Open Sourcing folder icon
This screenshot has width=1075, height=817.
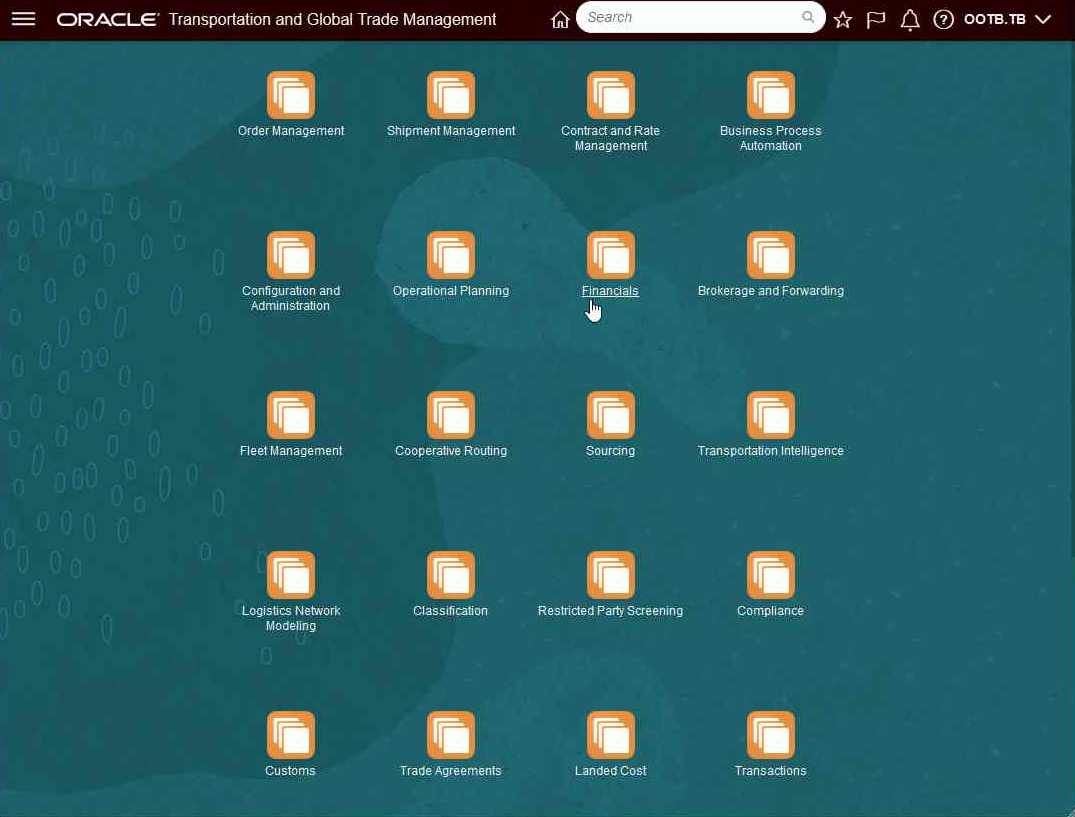(x=610, y=415)
